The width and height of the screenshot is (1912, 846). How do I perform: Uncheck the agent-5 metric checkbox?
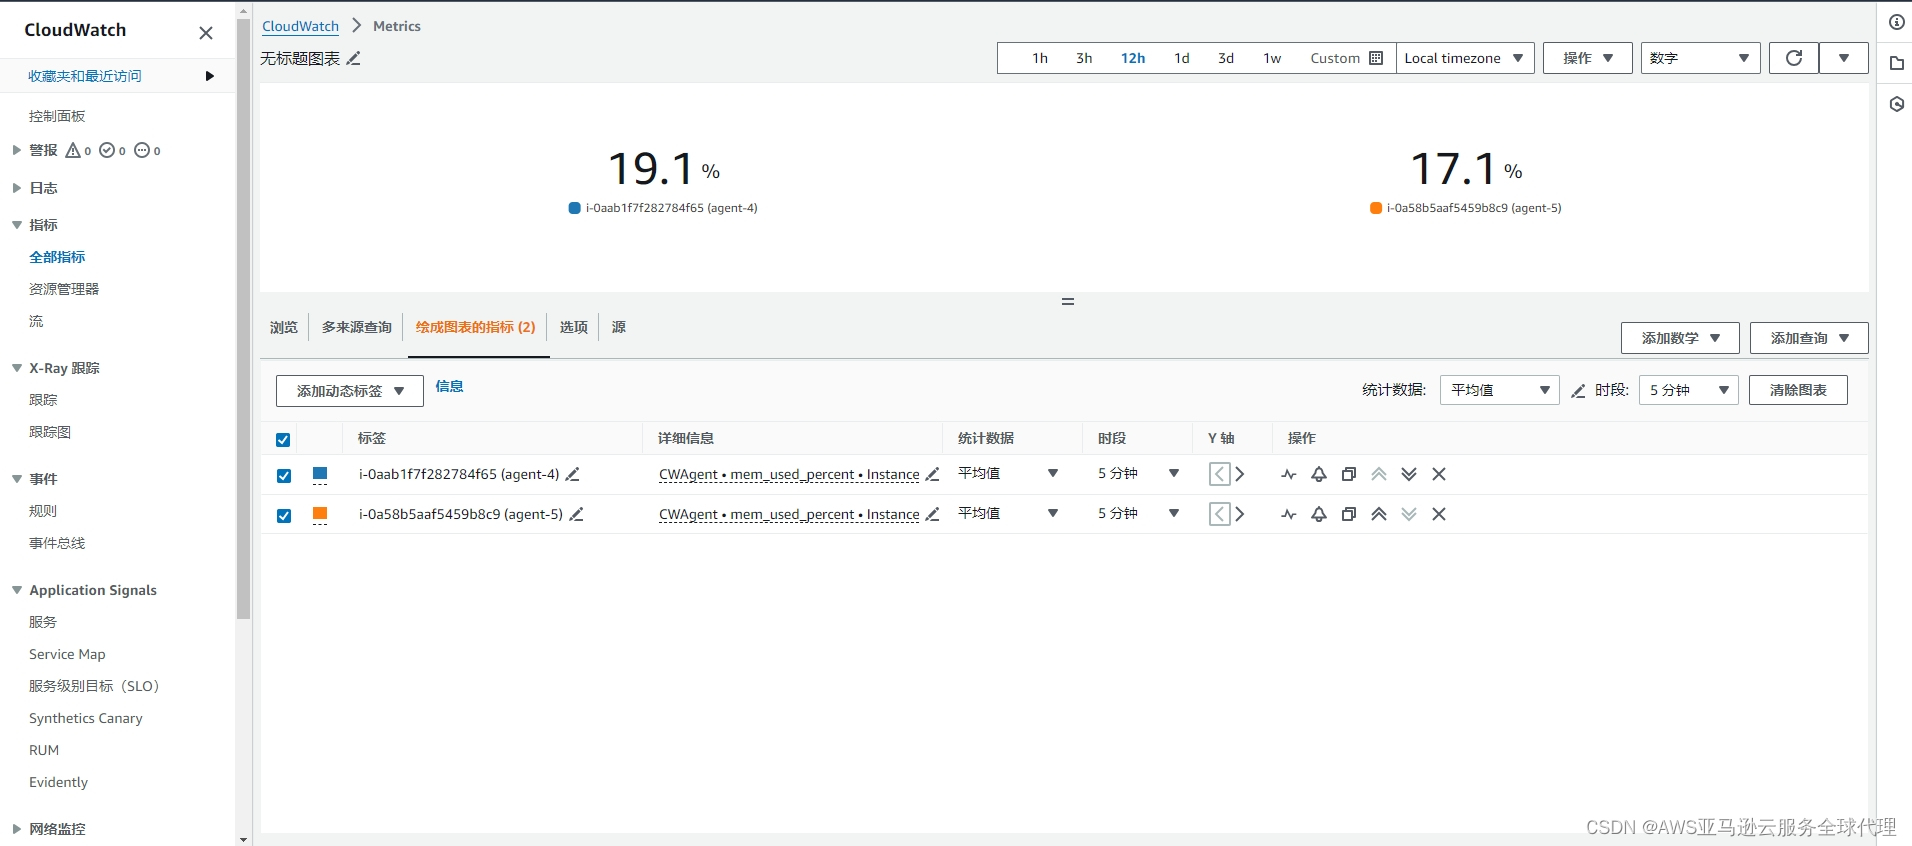[284, 516]
